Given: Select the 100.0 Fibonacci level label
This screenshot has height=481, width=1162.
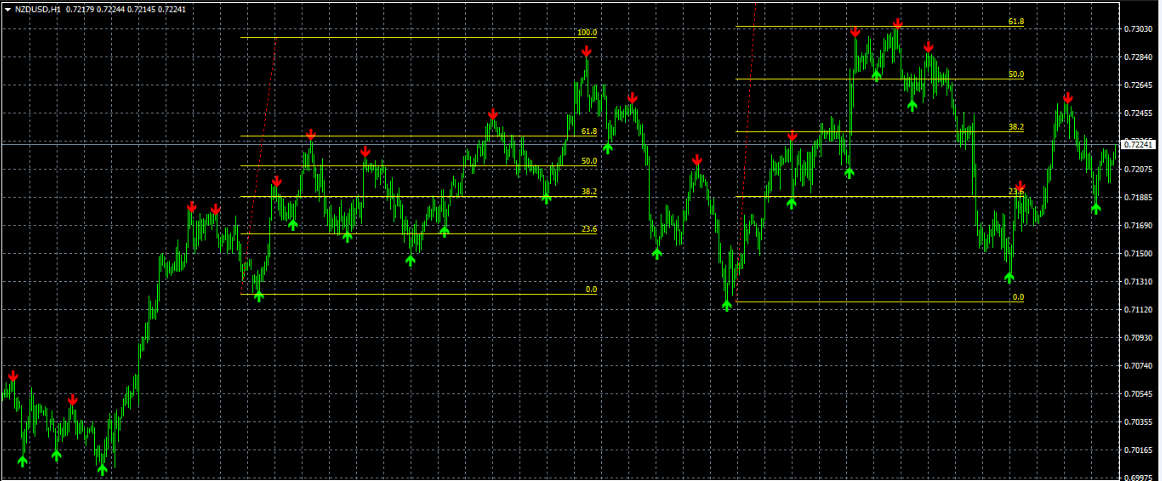Looking at the screenshot, I should point(587,33).
